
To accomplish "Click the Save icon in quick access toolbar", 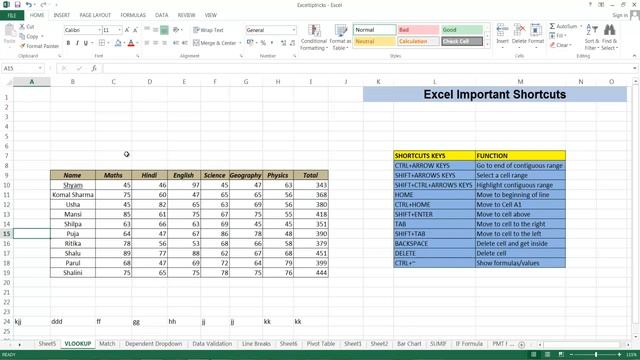I will [18, 5].
